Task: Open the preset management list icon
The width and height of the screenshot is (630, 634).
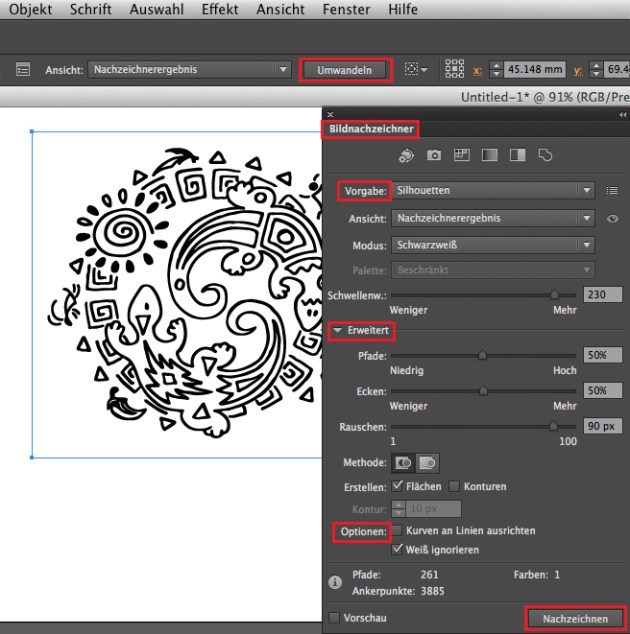Action: [612, 190]
